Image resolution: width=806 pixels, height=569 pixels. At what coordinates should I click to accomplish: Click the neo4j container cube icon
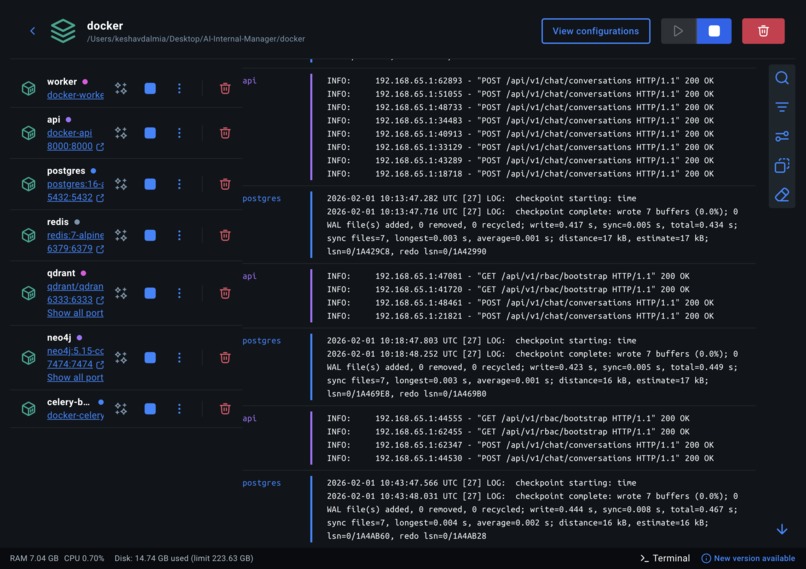(29, 357)
